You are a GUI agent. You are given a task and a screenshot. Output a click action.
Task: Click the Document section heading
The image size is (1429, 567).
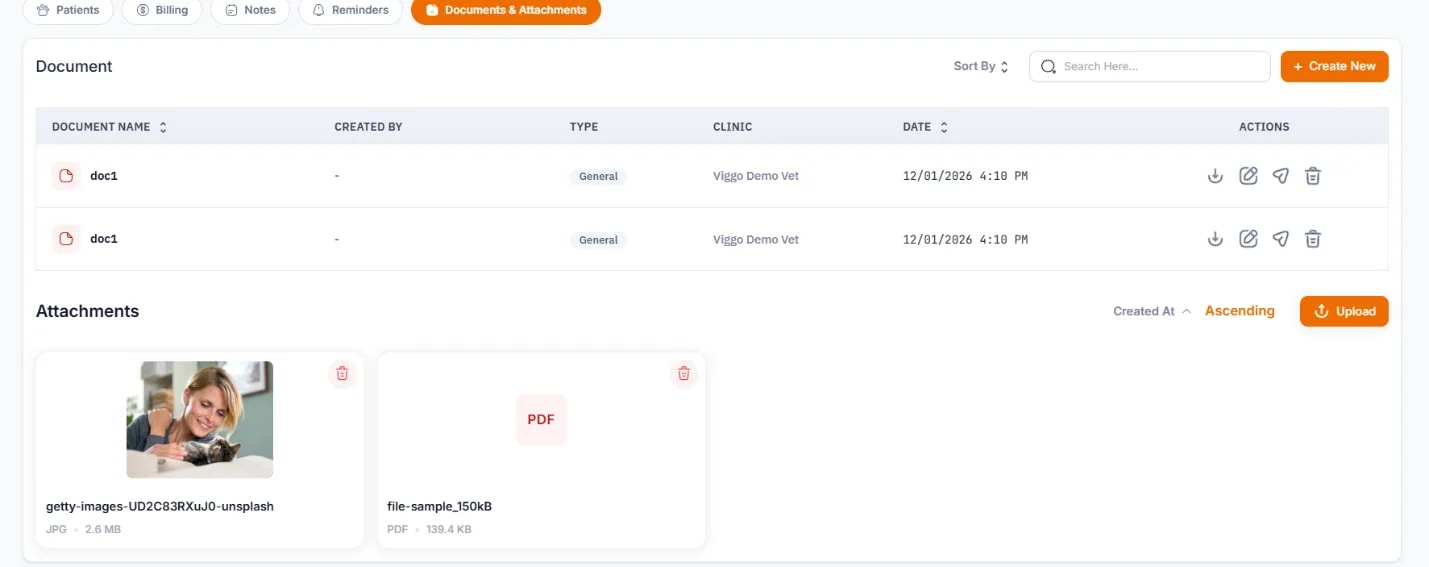74,67
